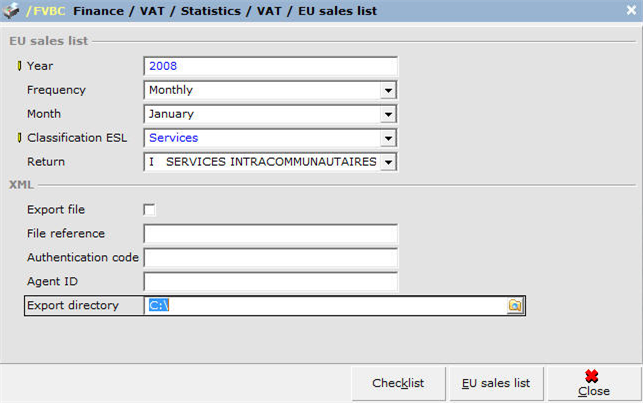Click the mandatory marker beside Classification ESL
Screen dimensions: 643x403
pyautogui.click(x=19, y=138)
